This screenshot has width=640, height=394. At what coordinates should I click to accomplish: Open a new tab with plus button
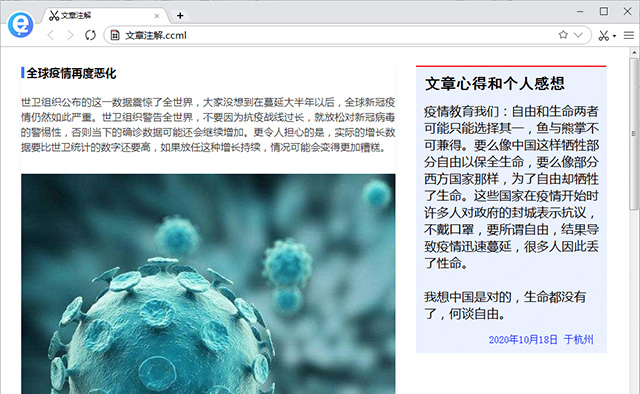(180, 16)
